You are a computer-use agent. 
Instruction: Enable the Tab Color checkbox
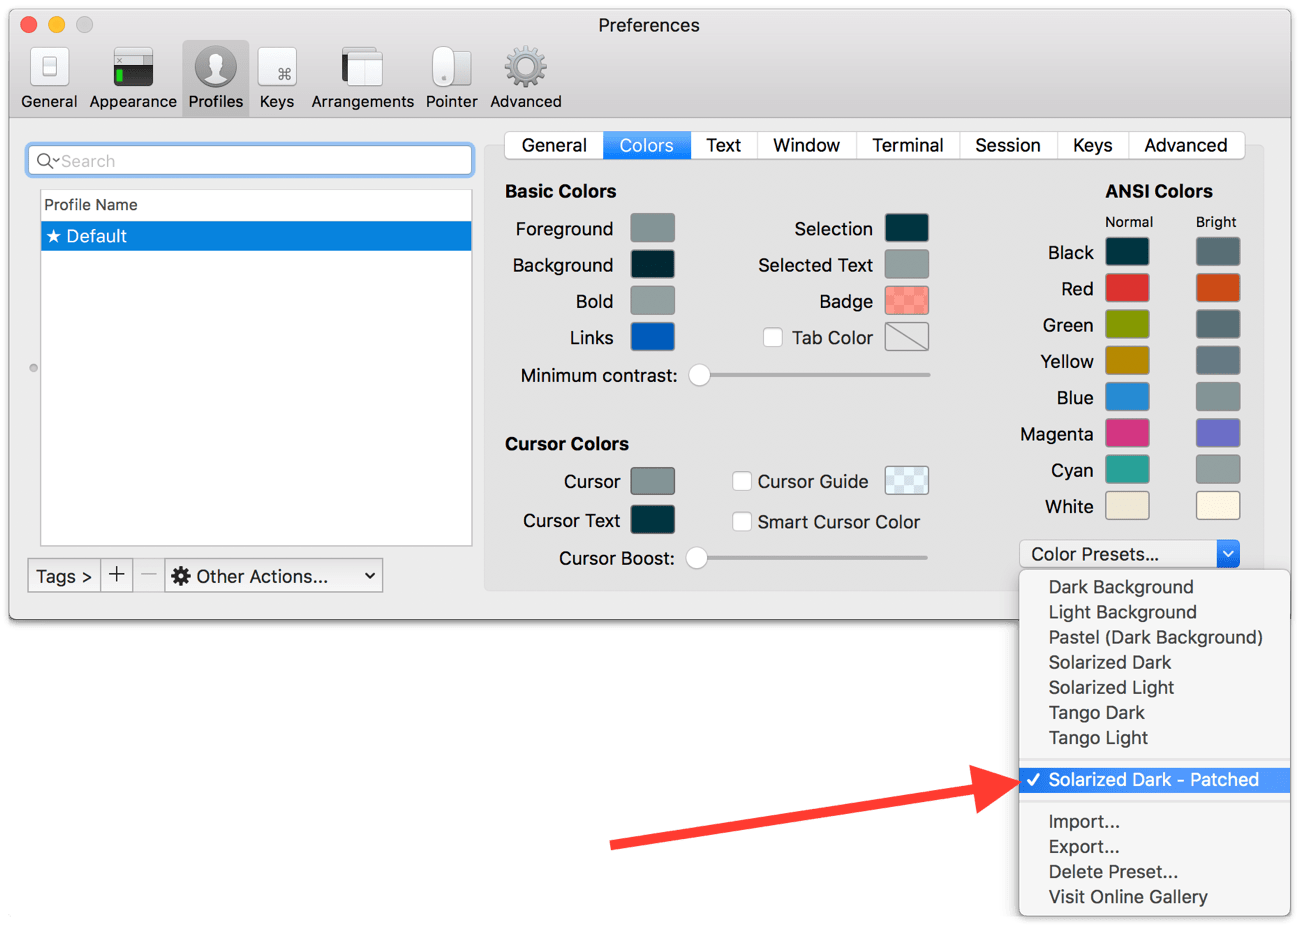(773, 338)
